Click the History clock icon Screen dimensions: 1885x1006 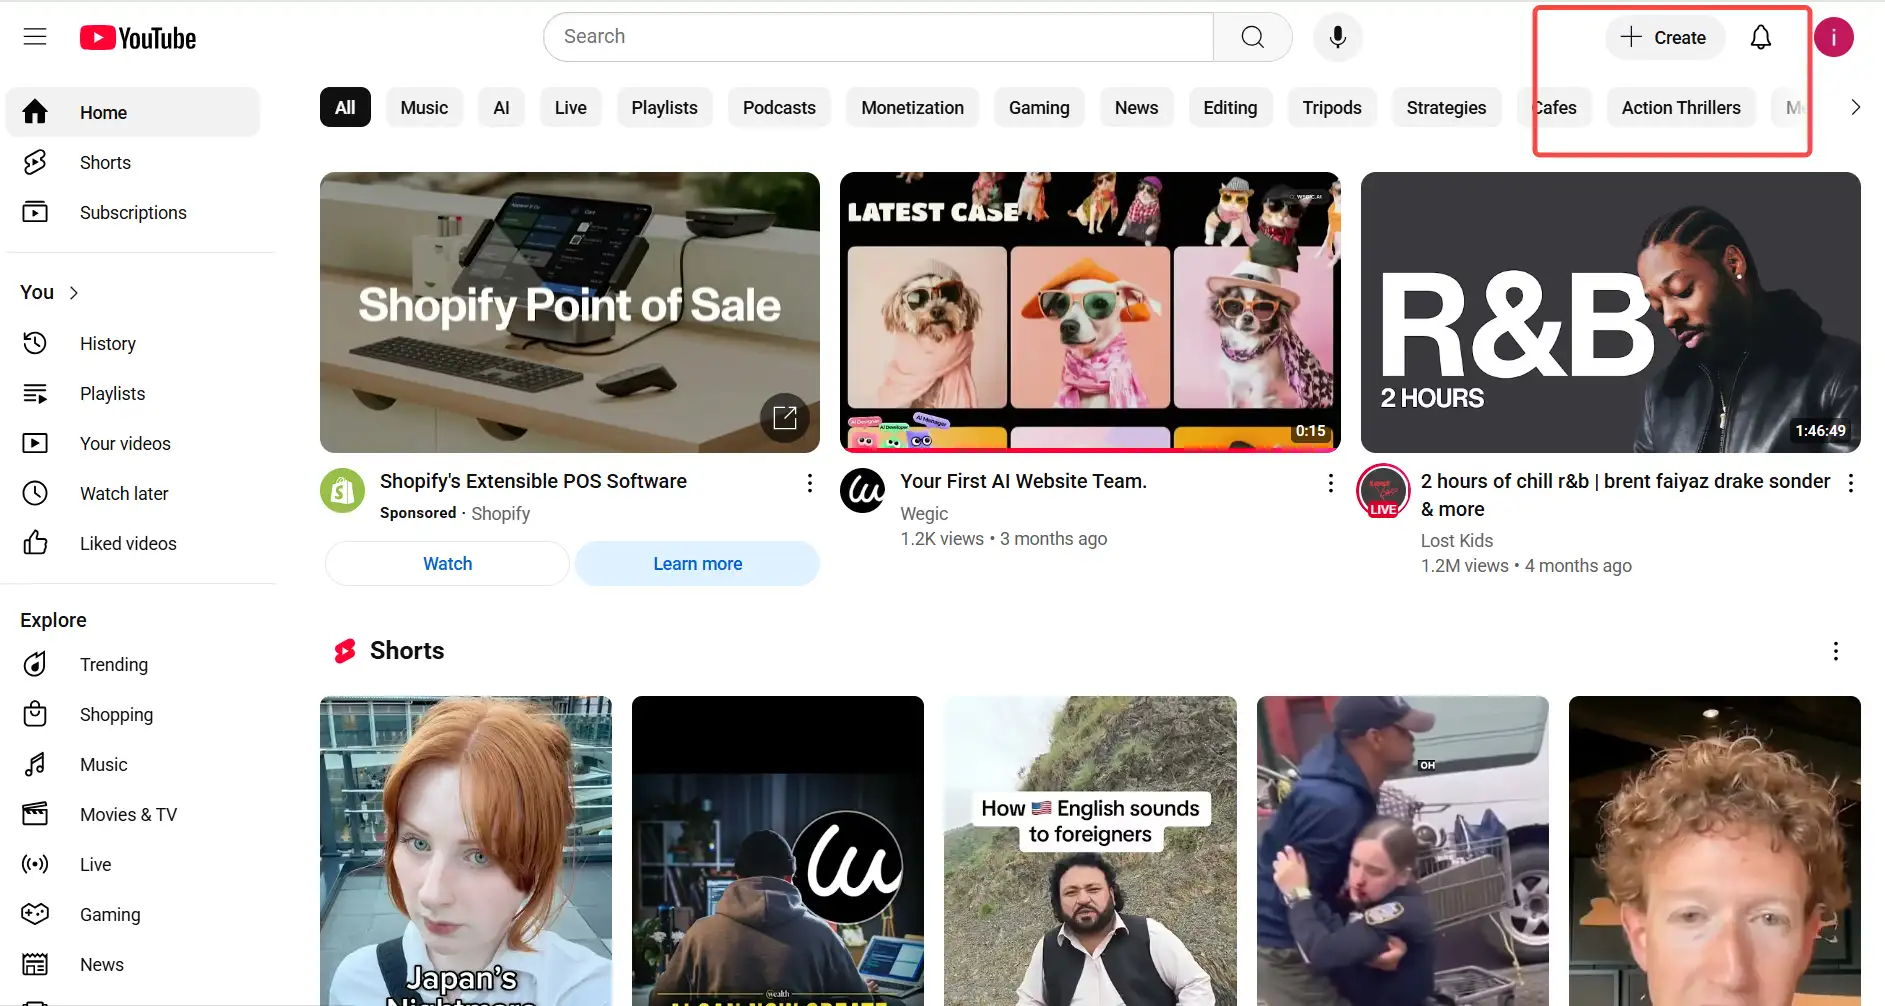pos(35,343)
